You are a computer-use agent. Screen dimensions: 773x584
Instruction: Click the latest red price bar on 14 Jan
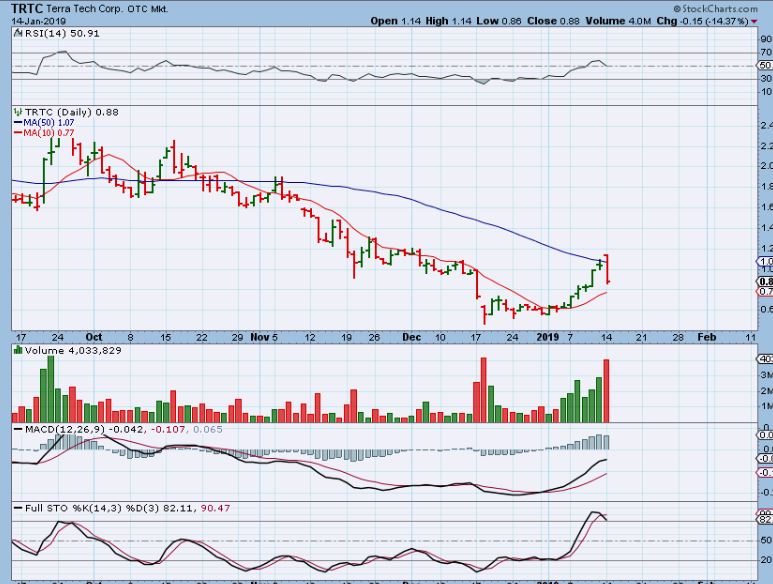(x=608, y=269)
